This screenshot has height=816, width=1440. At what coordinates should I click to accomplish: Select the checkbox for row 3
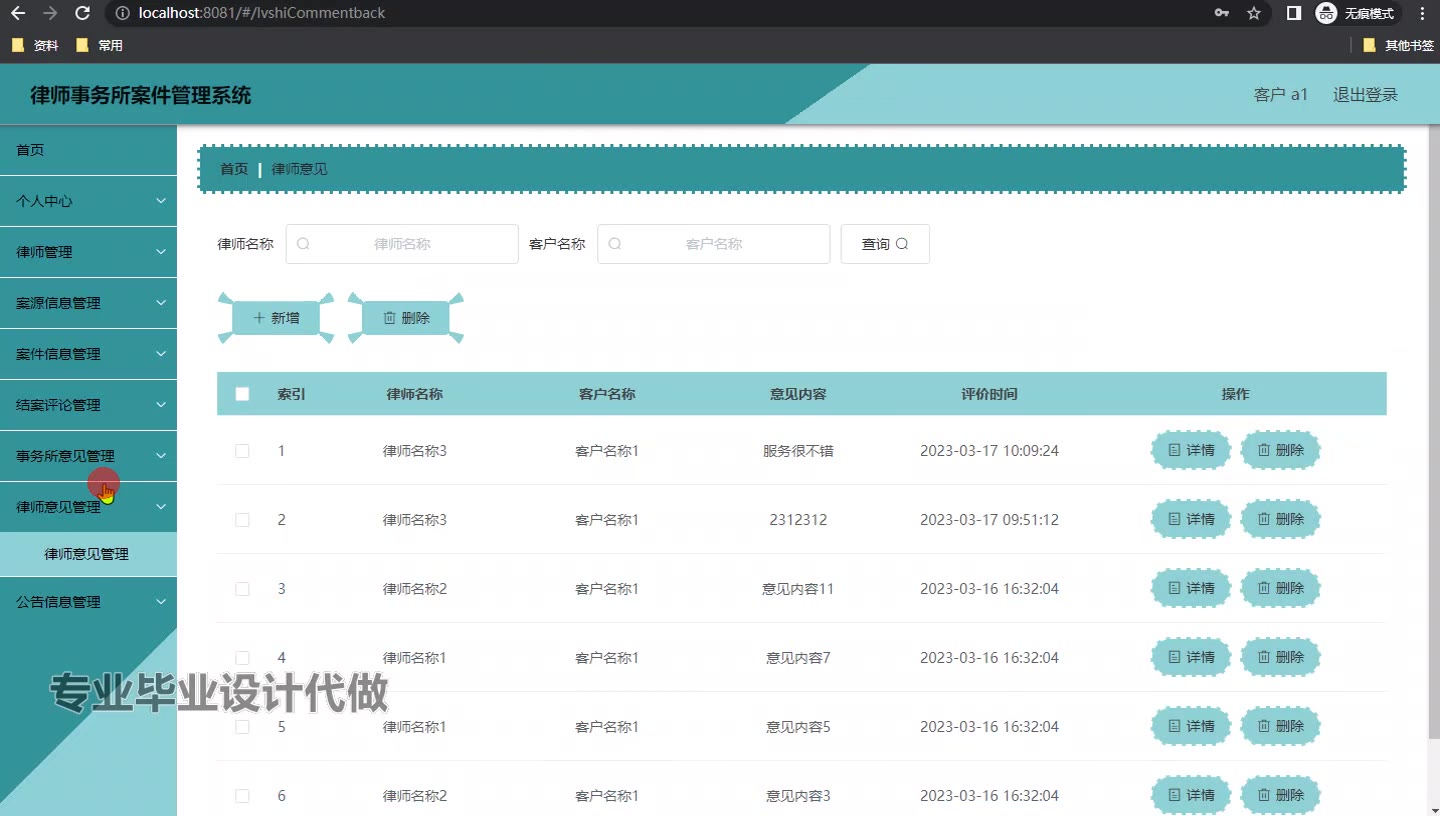pos(242,589)
